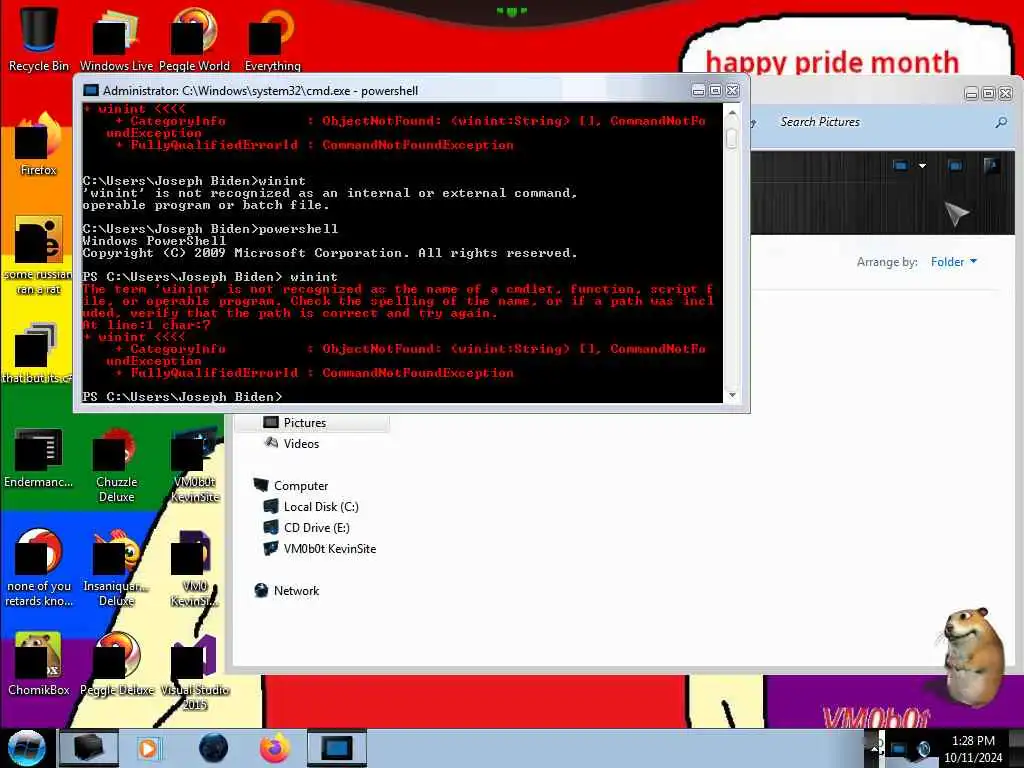Click the network icon in the system tray

pyautogui.click(x=899, y=748)
